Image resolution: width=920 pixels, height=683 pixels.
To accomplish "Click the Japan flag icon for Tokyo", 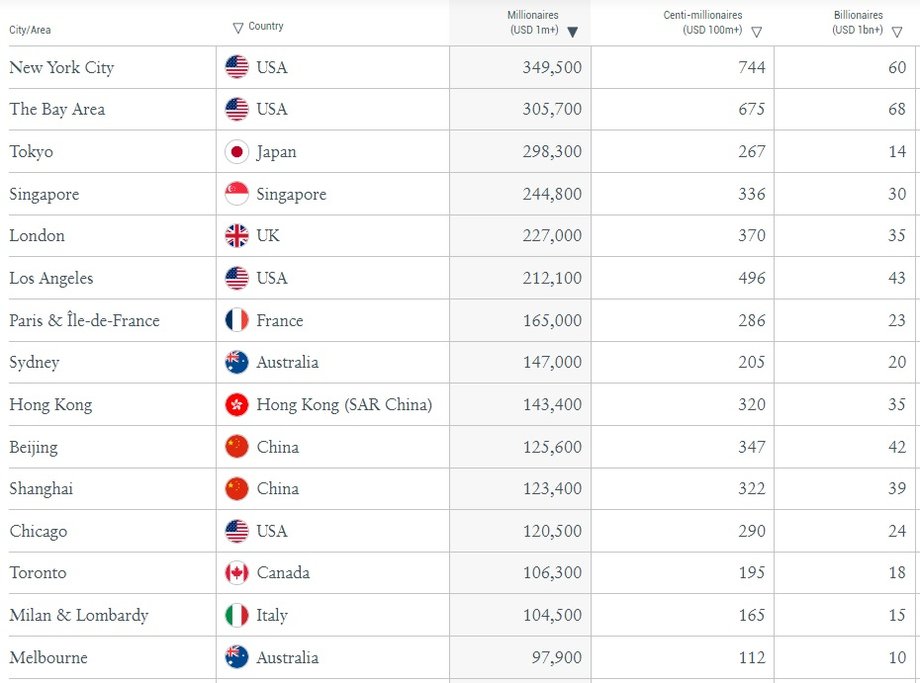I will [237, 152].
